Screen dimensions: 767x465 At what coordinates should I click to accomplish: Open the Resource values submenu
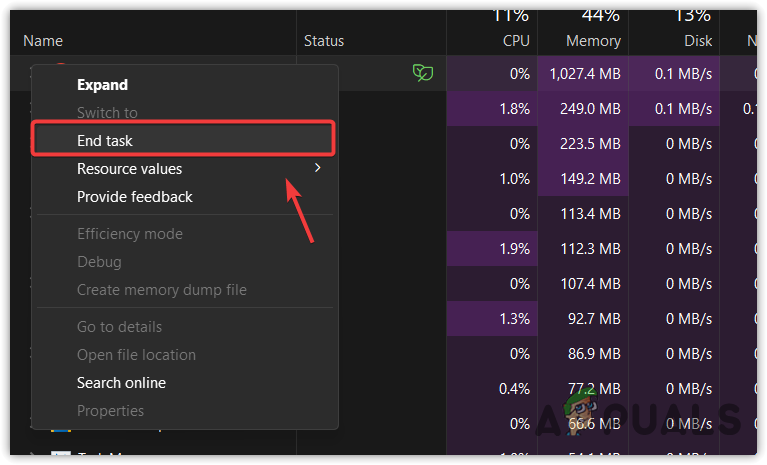point(130,169)
